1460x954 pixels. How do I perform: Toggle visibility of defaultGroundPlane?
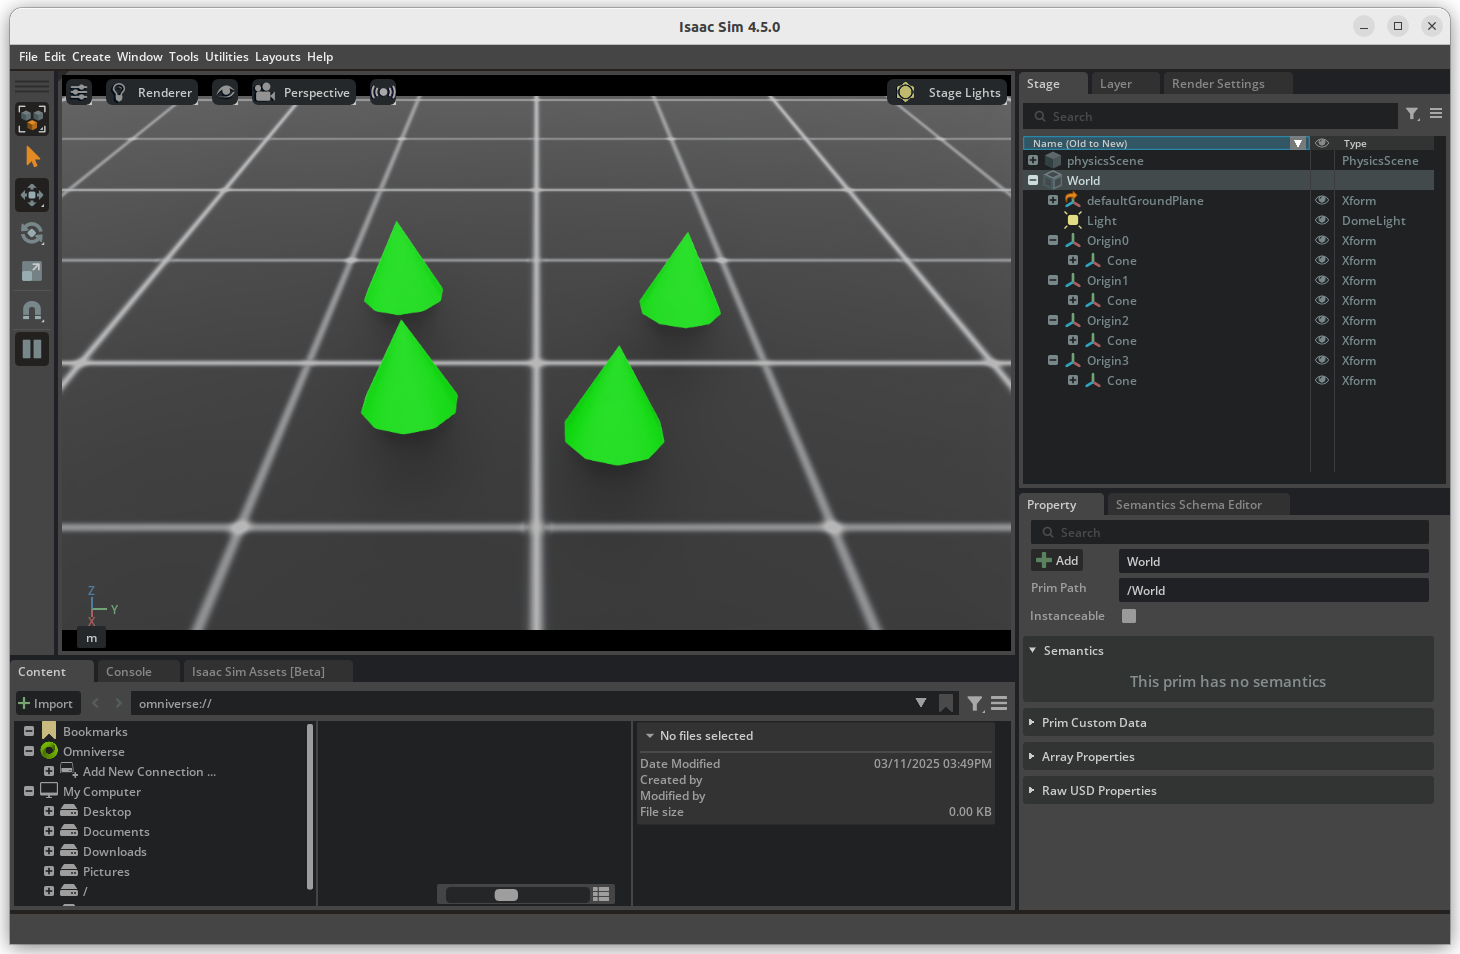1322,200
